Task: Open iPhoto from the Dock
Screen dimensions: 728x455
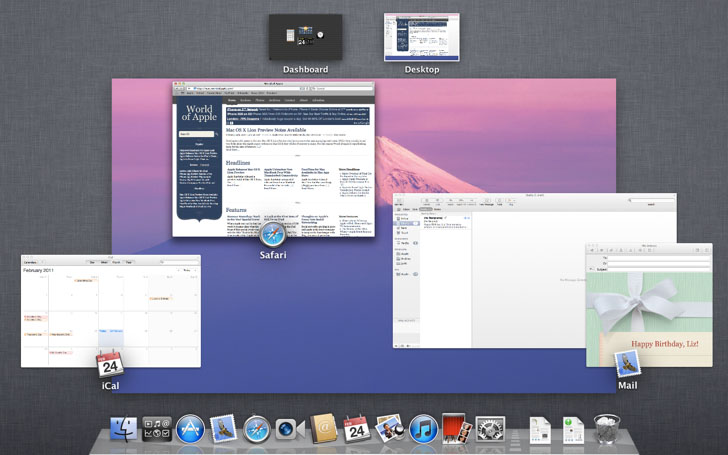Action: [389, 428]
